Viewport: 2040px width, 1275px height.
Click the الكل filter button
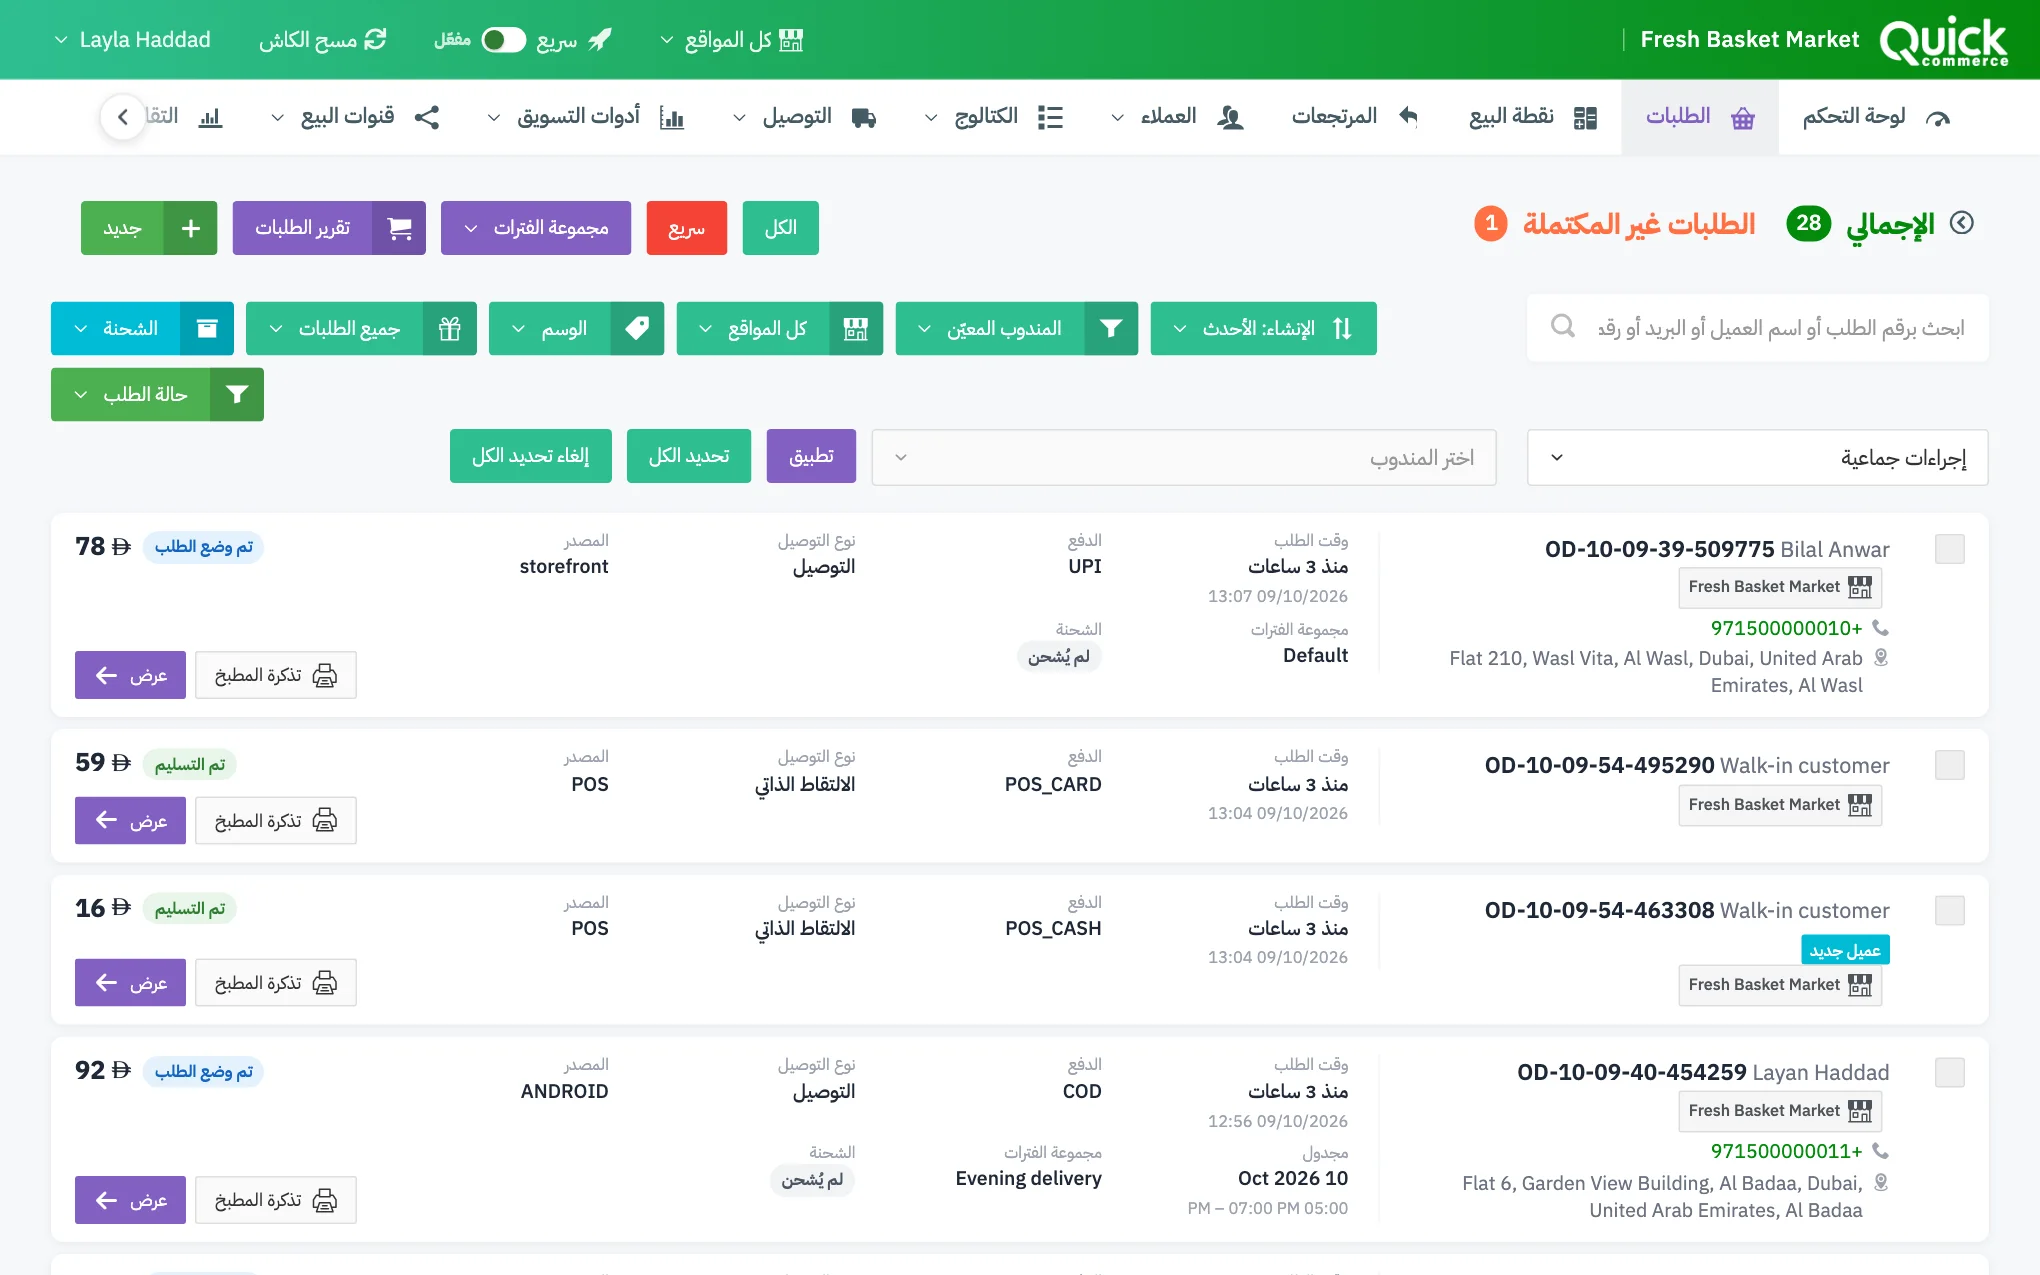pyautogui.click(x=781, y=228)
